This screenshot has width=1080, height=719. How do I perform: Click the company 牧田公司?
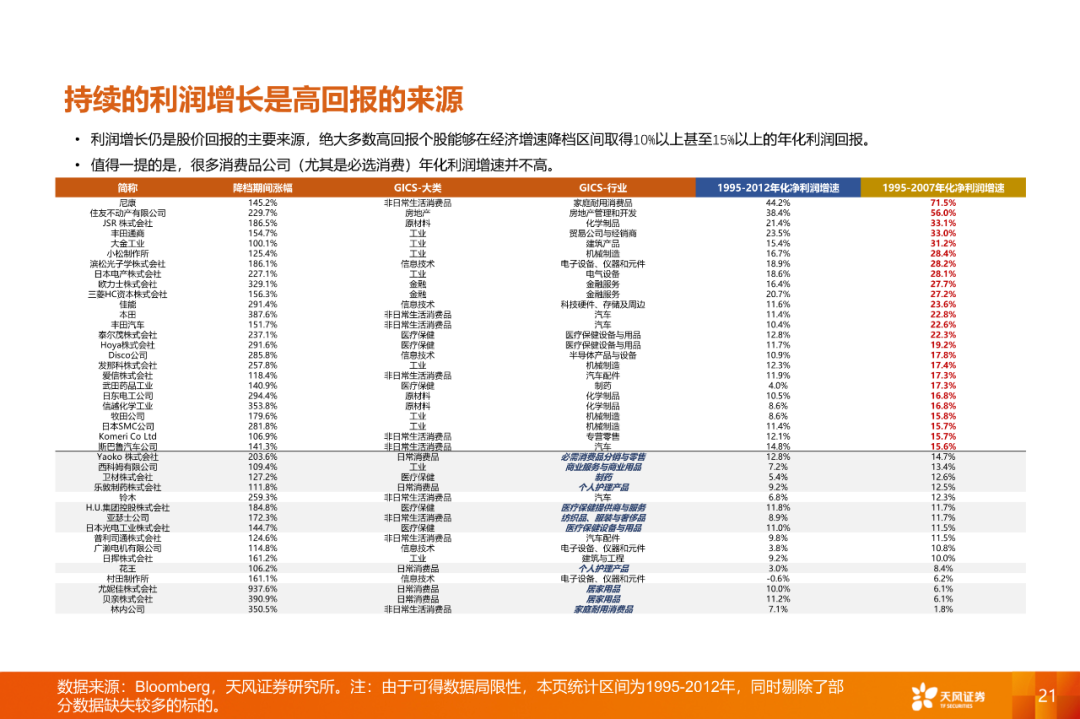tap(127, 417)
